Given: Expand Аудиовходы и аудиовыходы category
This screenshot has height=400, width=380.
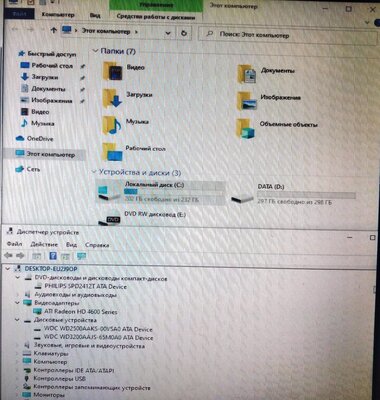Looking at the screenshot, I should (x=18, y=295).
